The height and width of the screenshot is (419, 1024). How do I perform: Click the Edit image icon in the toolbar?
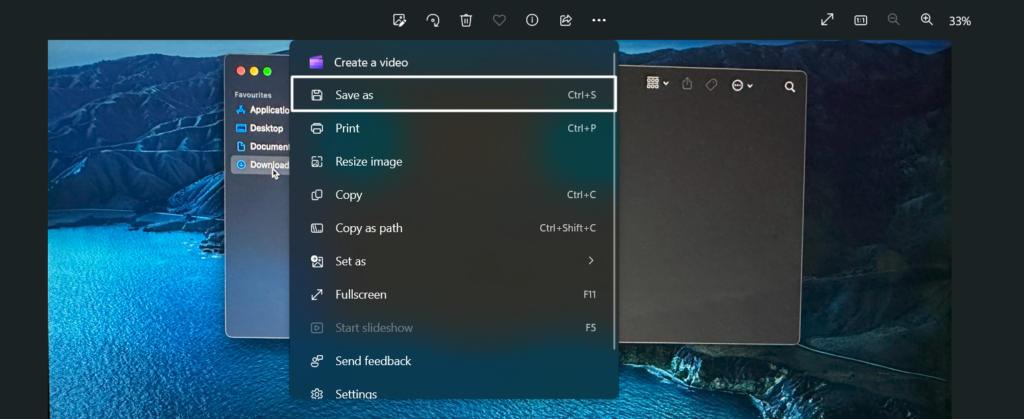click(400, 20)
